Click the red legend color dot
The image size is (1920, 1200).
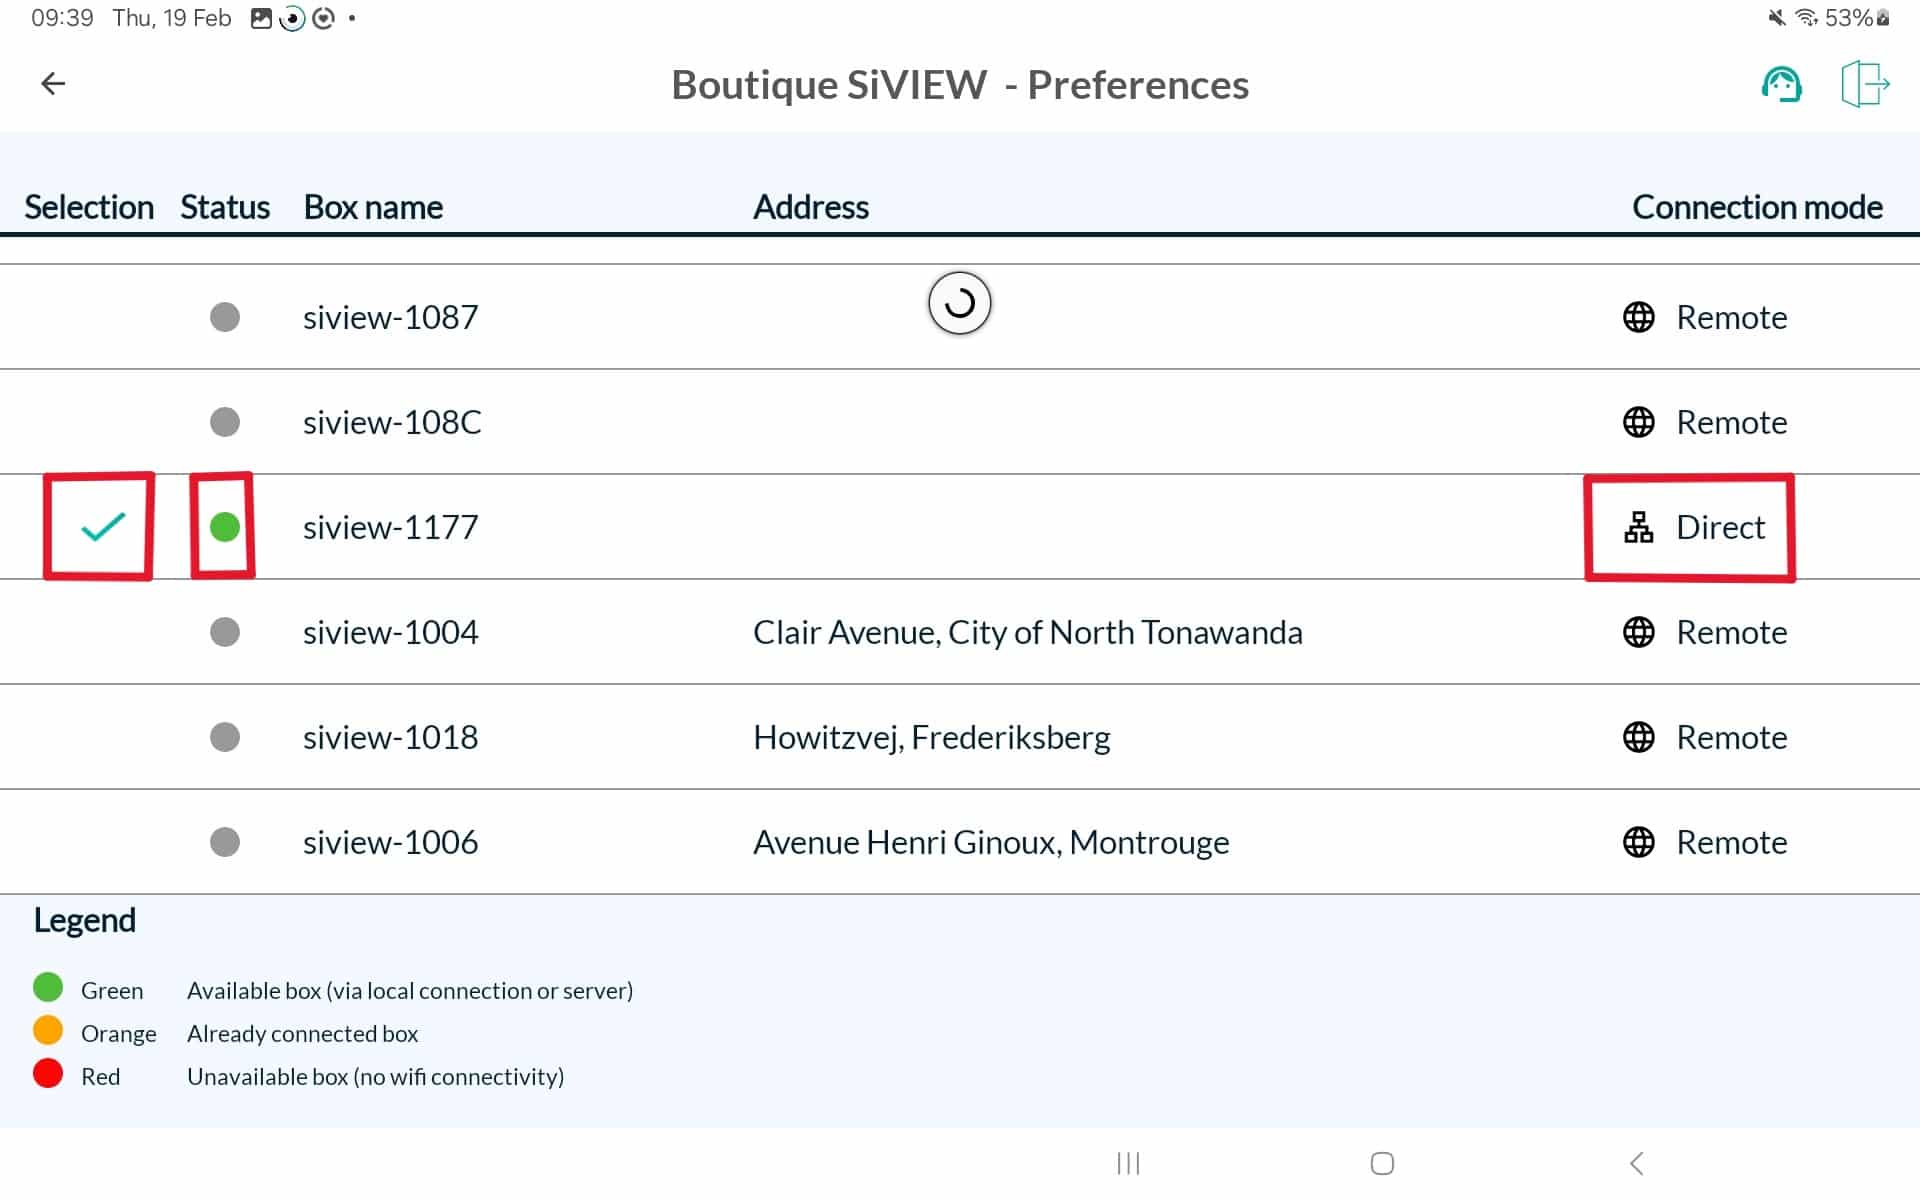pos(48,1074)
